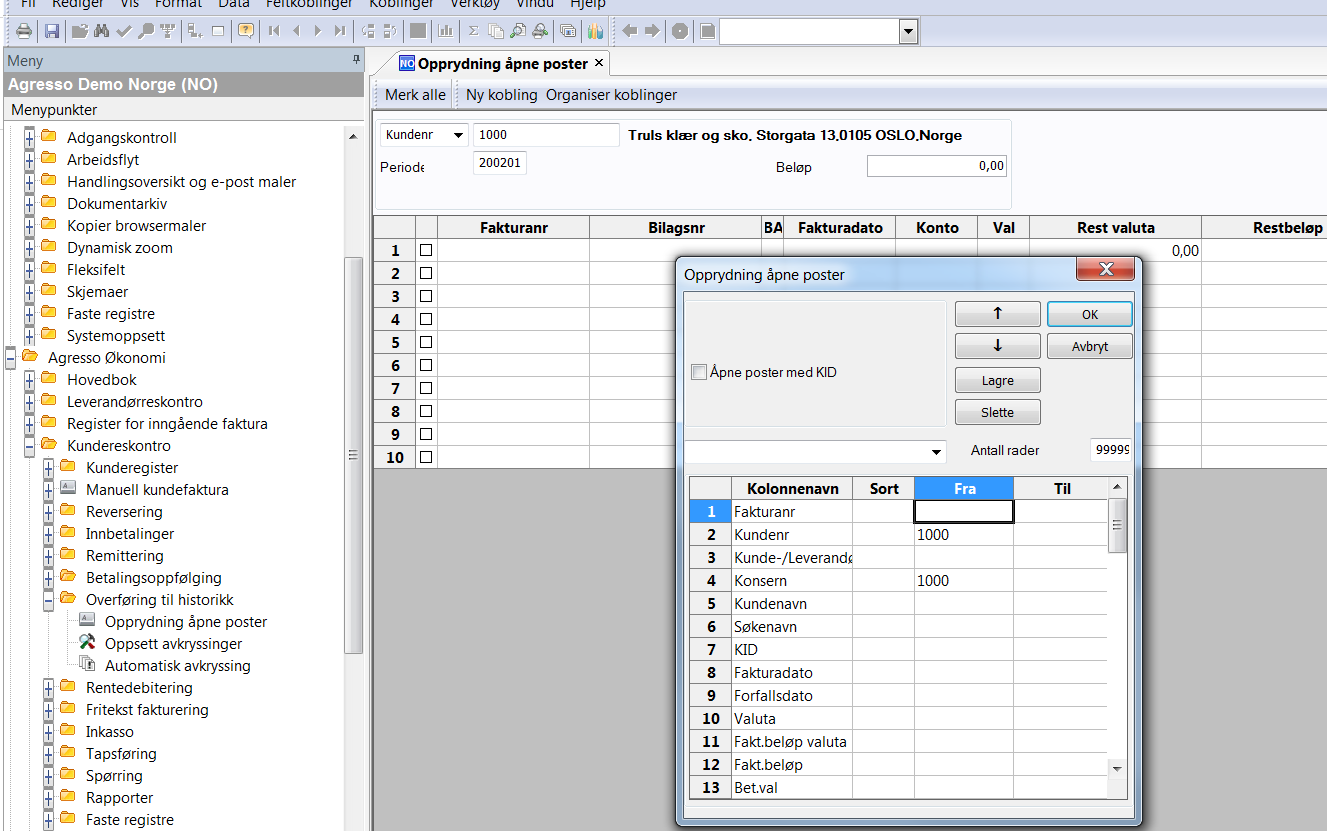The height and width of the screenshot is (831, 1327).
Task: Click the move up arrow button
Action: (x=998, y=314)
